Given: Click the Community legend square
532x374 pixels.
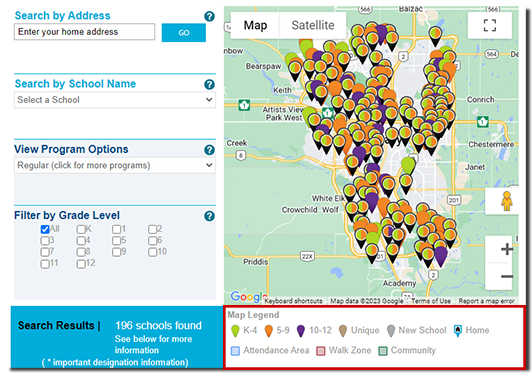Looking at the screenshot, I should (383, 351).
